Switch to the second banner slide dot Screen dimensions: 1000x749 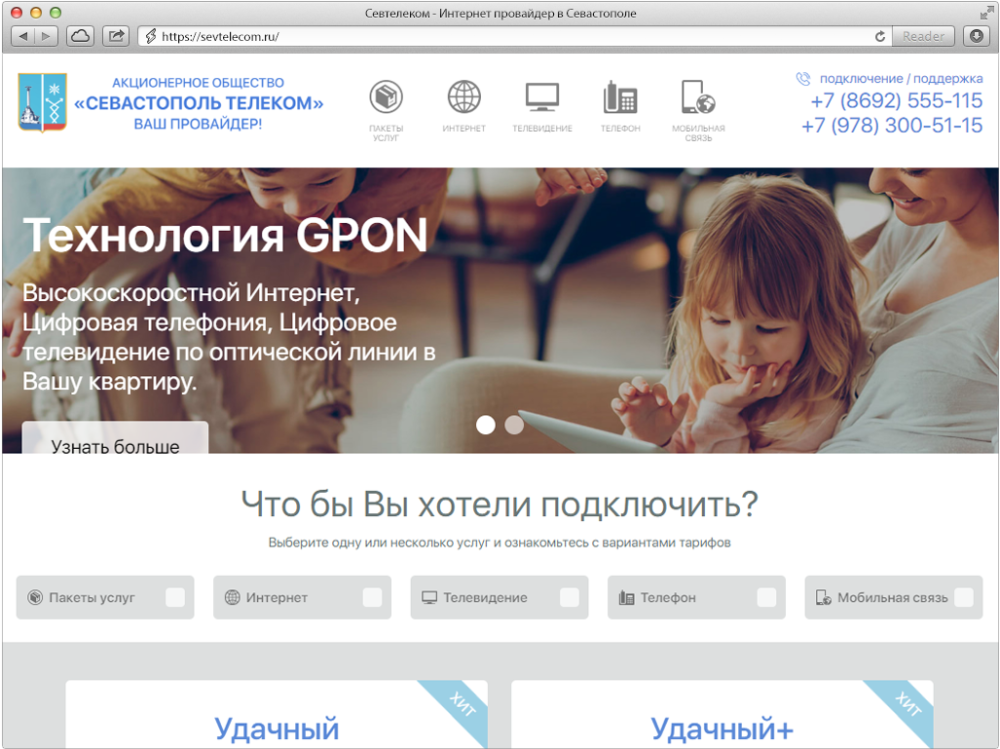[x=514, y=425]
